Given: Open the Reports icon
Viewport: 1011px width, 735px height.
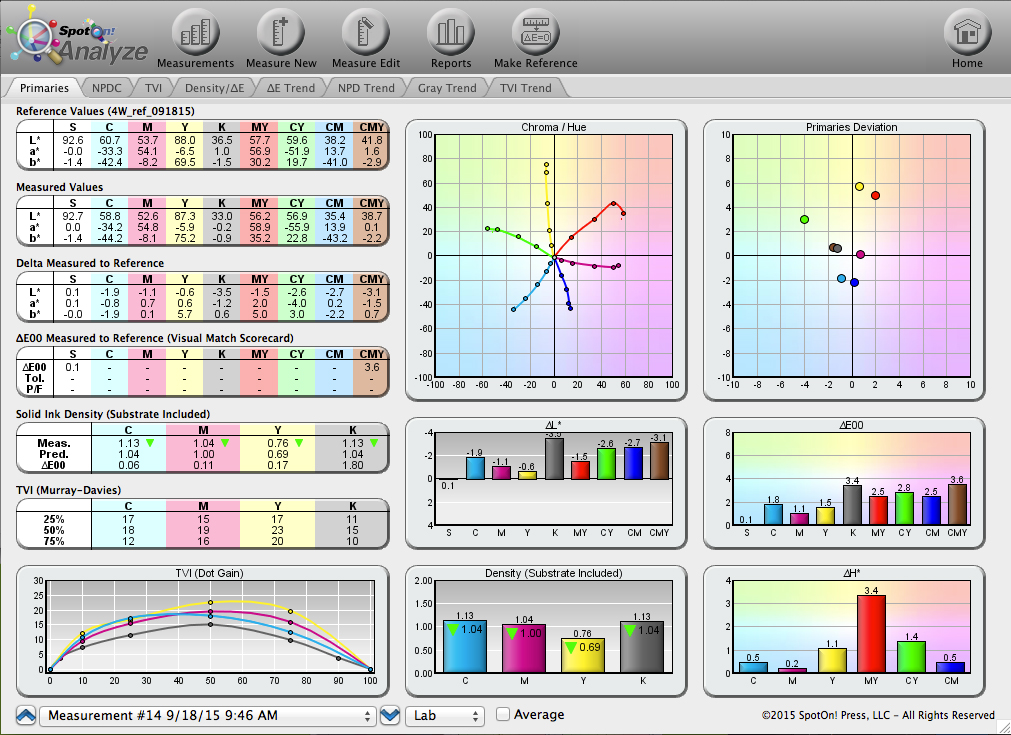Looking at the screenshot, I should click(x=451, y=35).
